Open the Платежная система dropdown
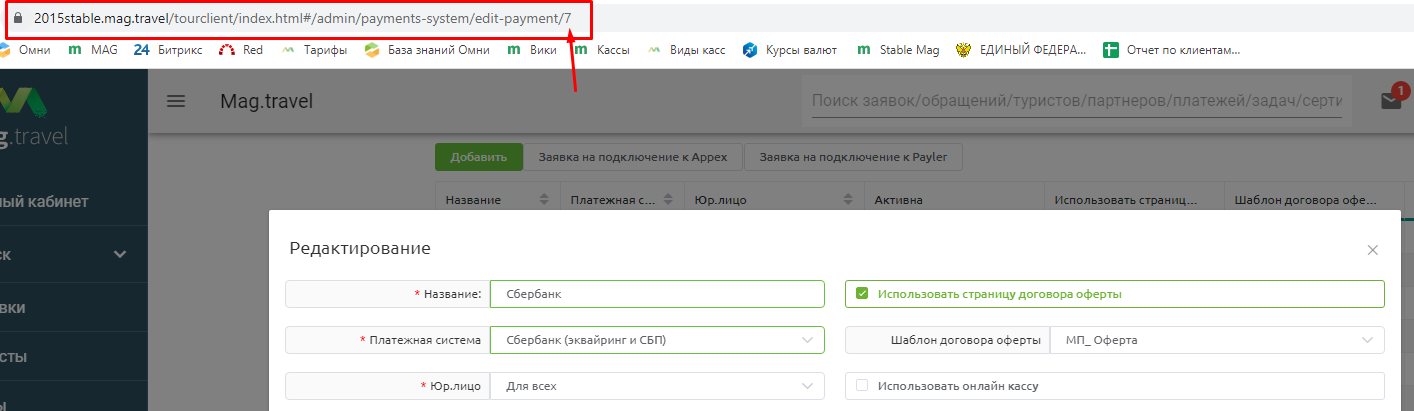The image size is (1414, 411). [x=657, y=340]
